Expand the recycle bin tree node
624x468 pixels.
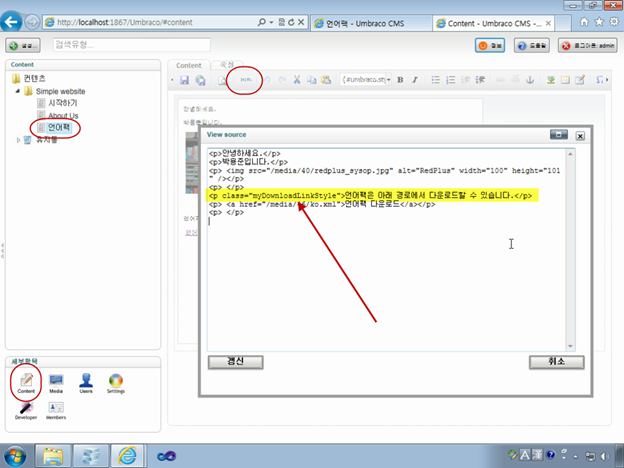click(18, 140)
